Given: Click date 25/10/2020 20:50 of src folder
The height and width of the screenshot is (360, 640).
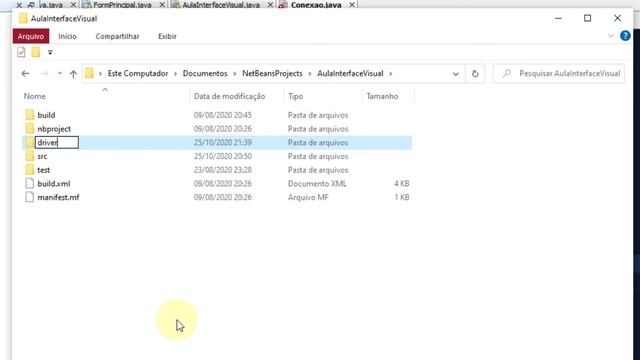Looking at the screenshot, I should coord(222,156).
